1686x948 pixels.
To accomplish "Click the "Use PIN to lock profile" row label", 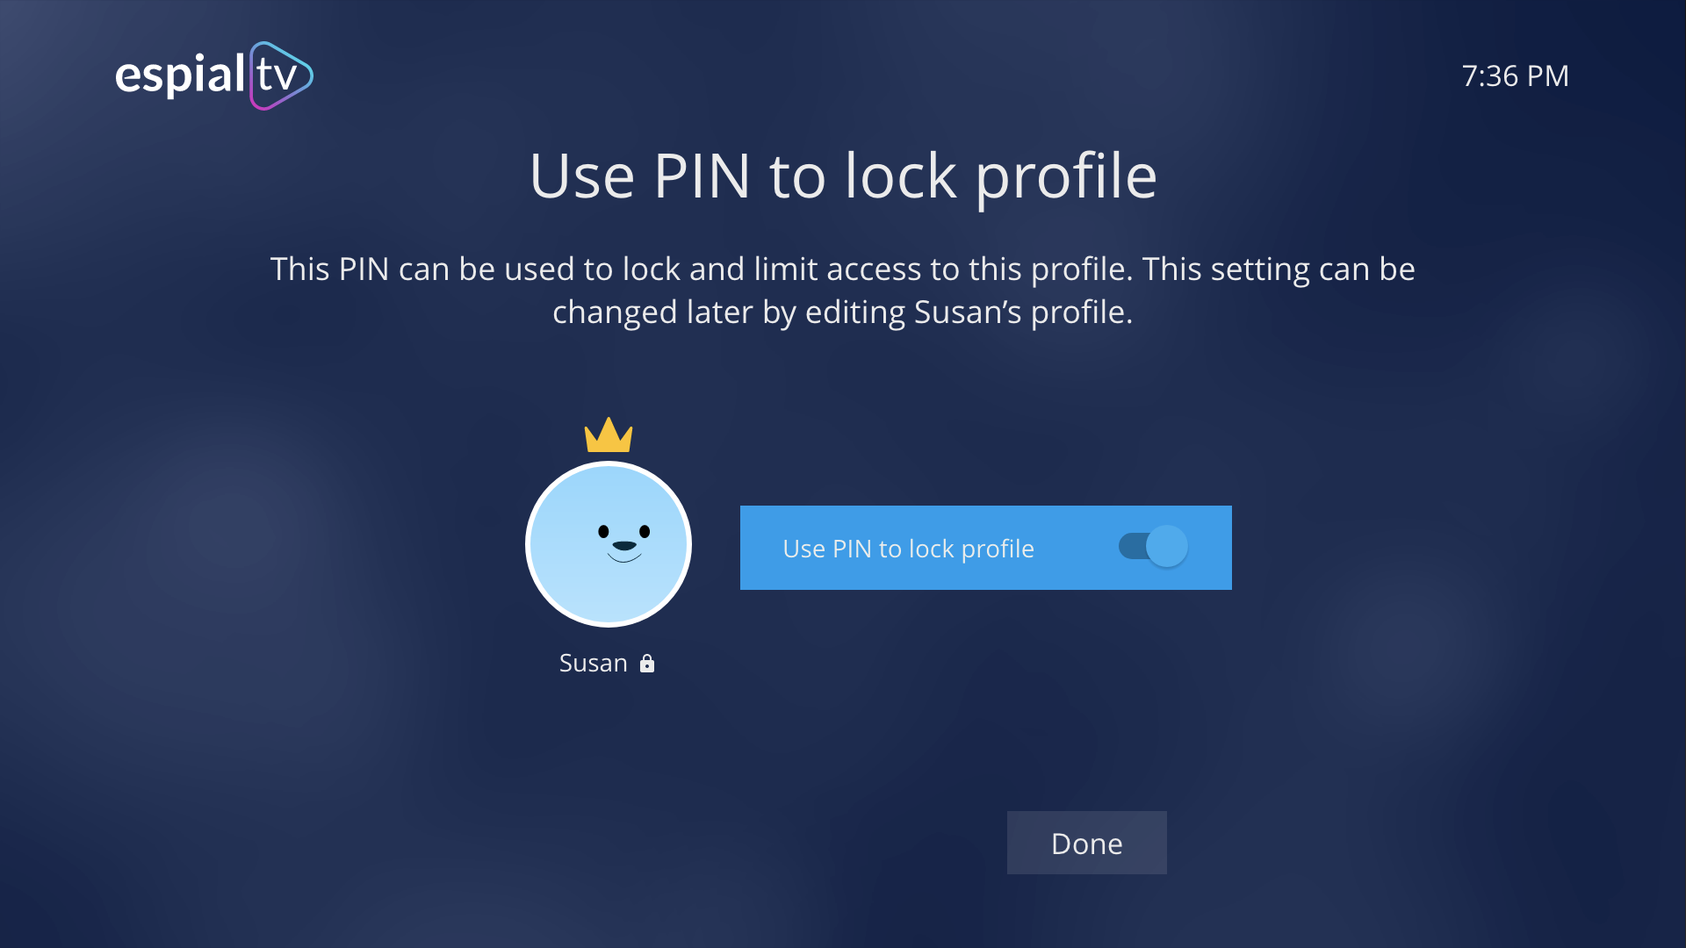I will (908, 549).
